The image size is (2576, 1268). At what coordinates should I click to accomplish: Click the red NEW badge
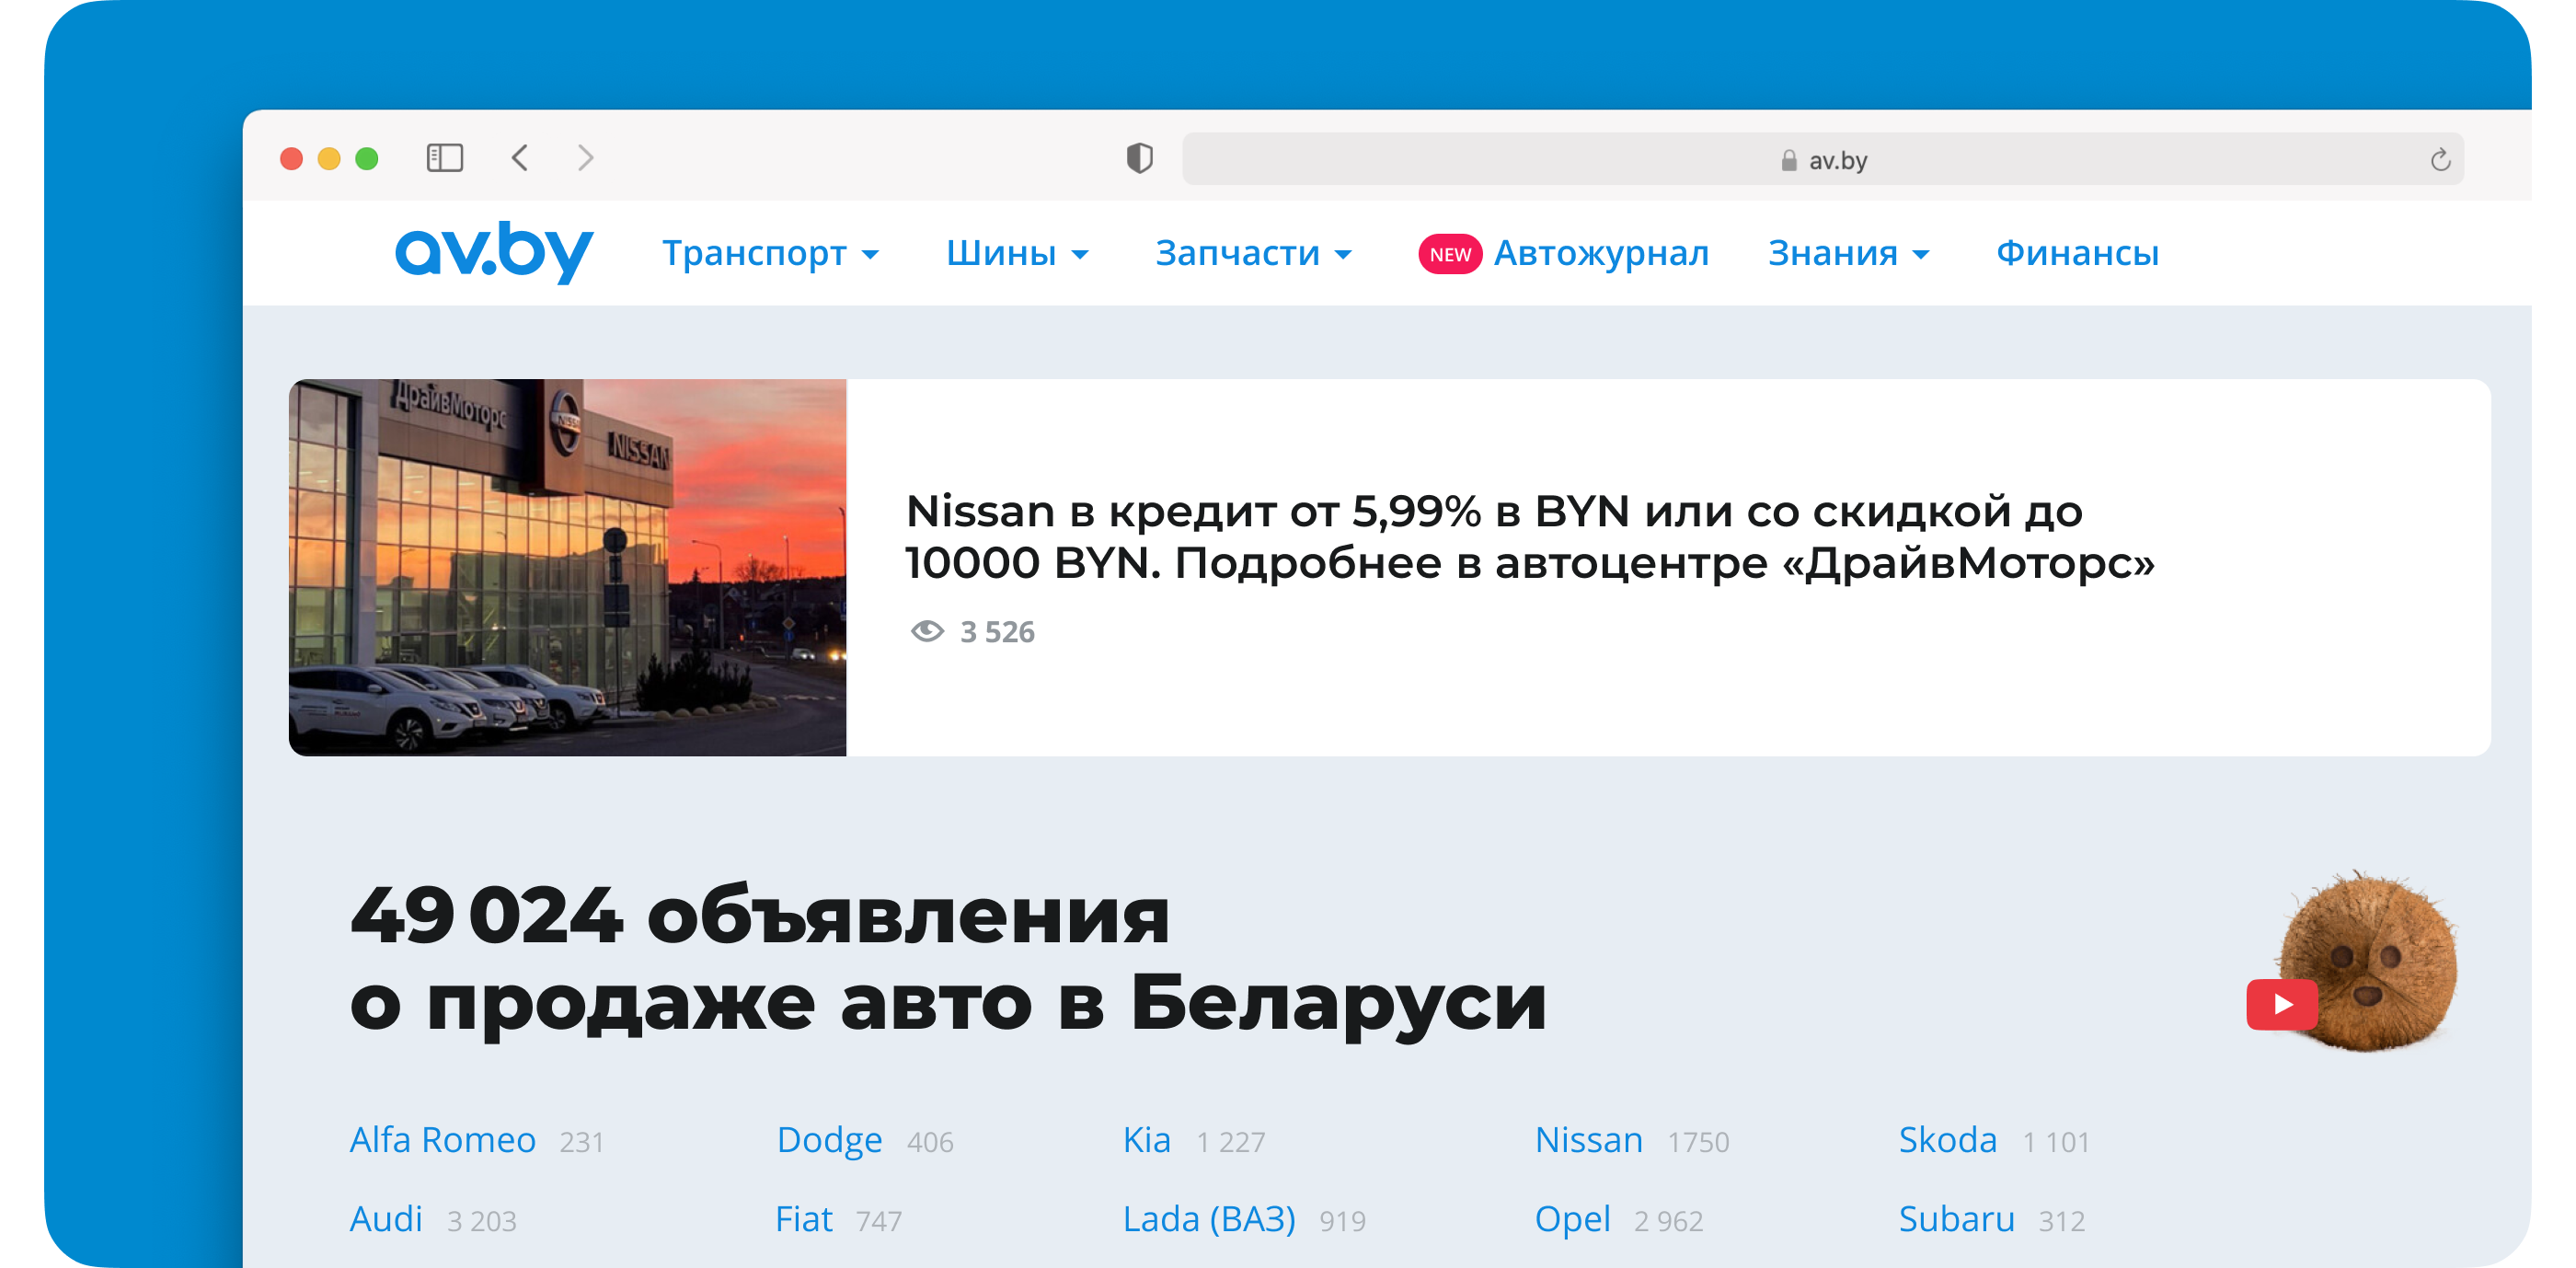[1449, 254]
